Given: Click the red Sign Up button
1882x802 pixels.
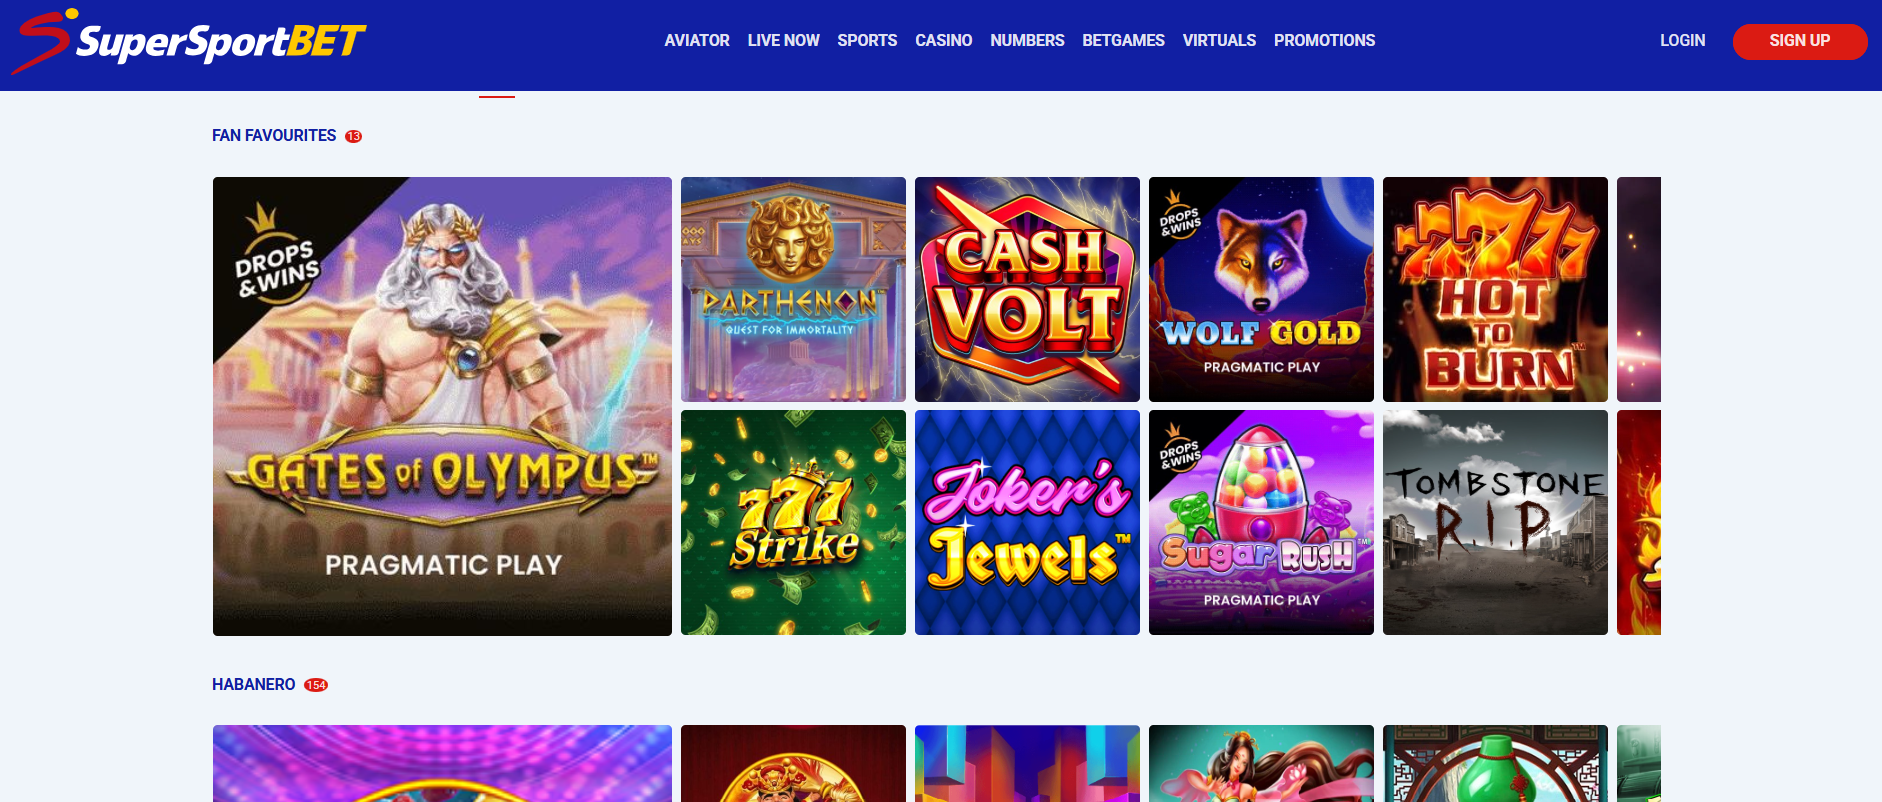Looking at the screenshot, I should 1799,41.
